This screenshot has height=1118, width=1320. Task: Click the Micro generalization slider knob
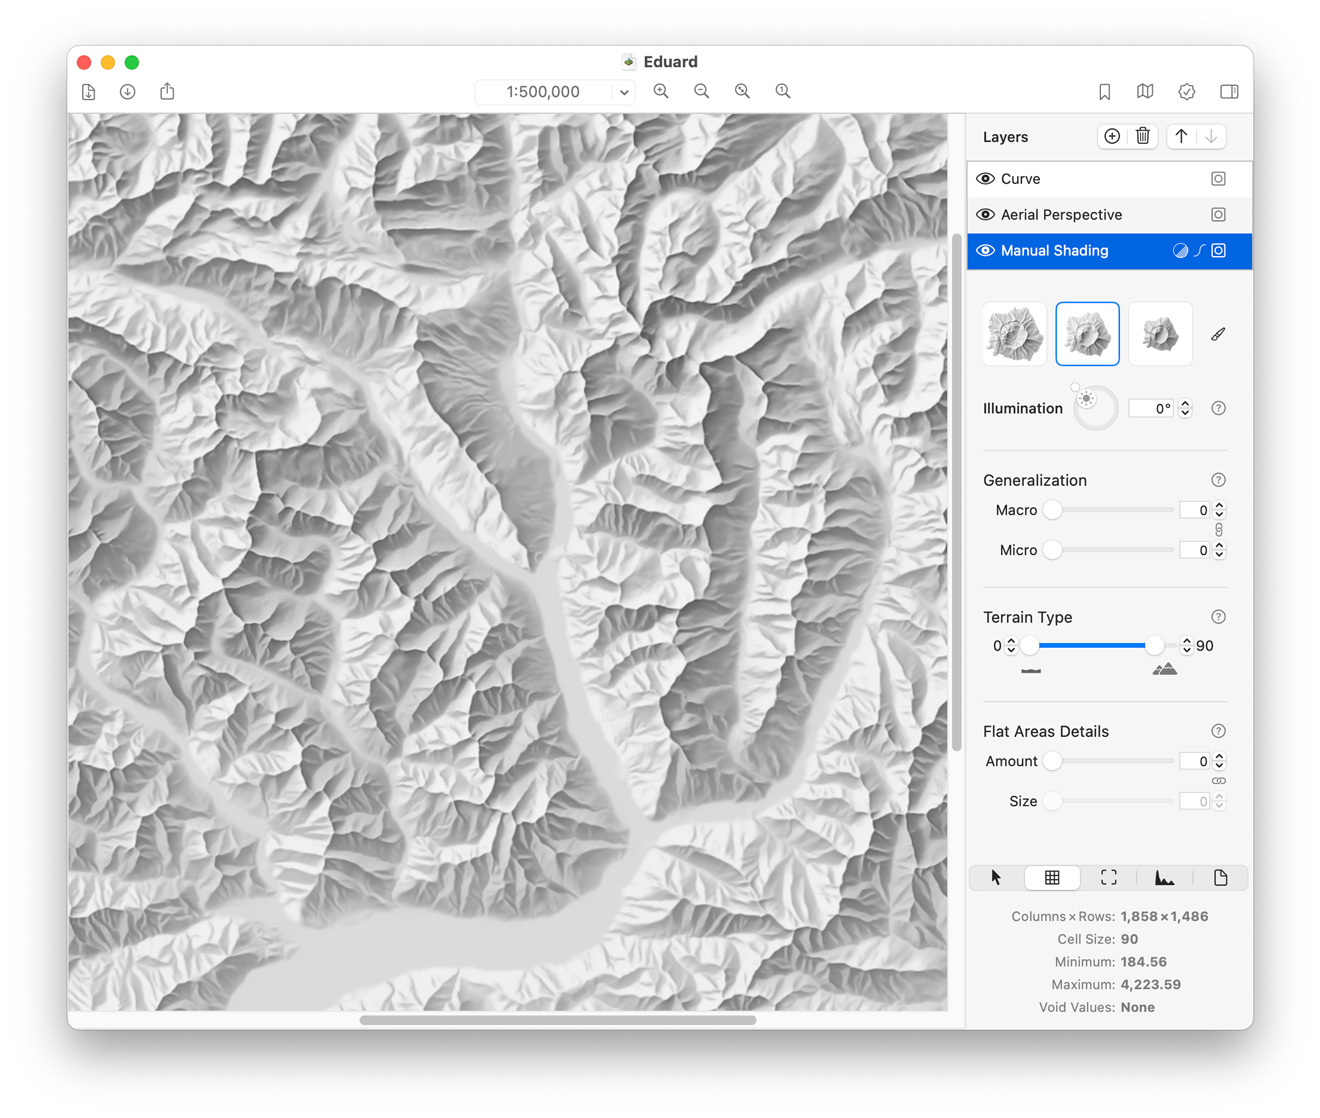click(x=1052, y=550)
